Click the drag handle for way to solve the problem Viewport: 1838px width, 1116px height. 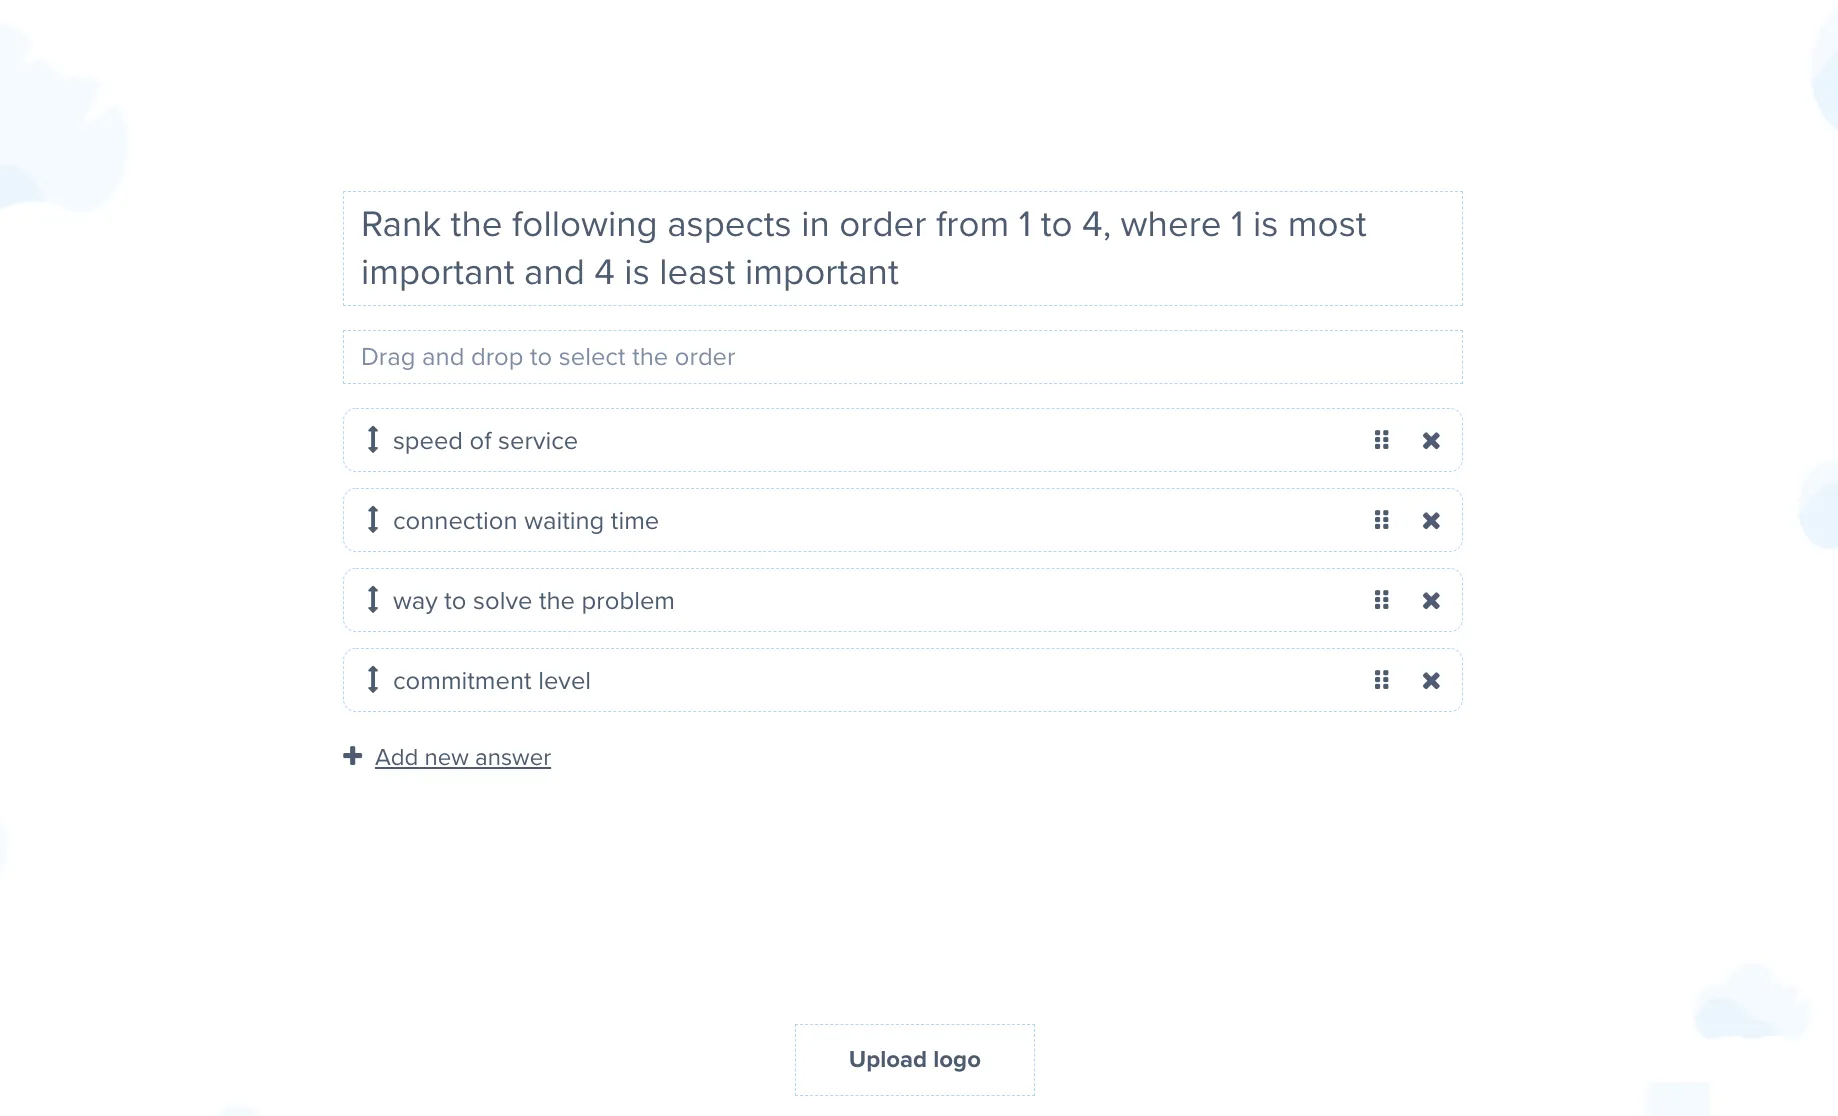point(1381,600)
